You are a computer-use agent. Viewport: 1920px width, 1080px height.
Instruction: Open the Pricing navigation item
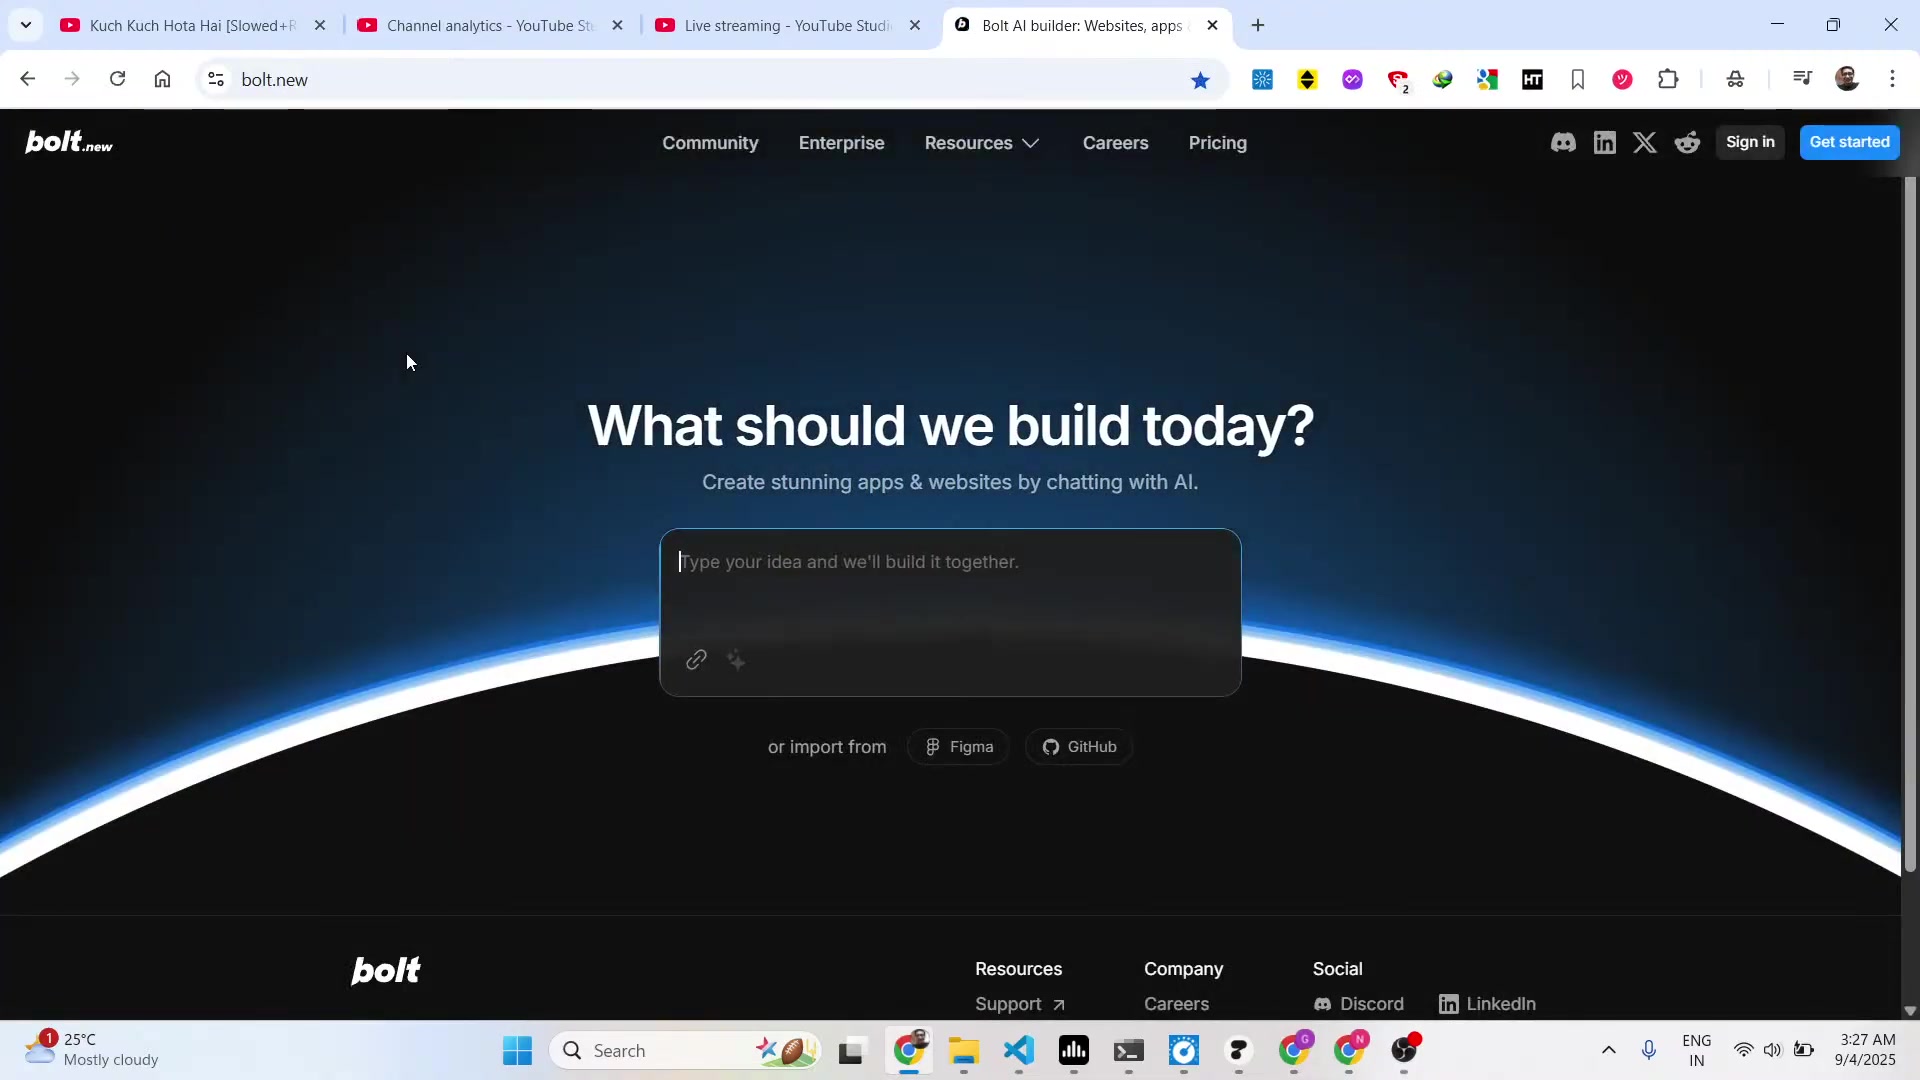[x=1217, y=143]
